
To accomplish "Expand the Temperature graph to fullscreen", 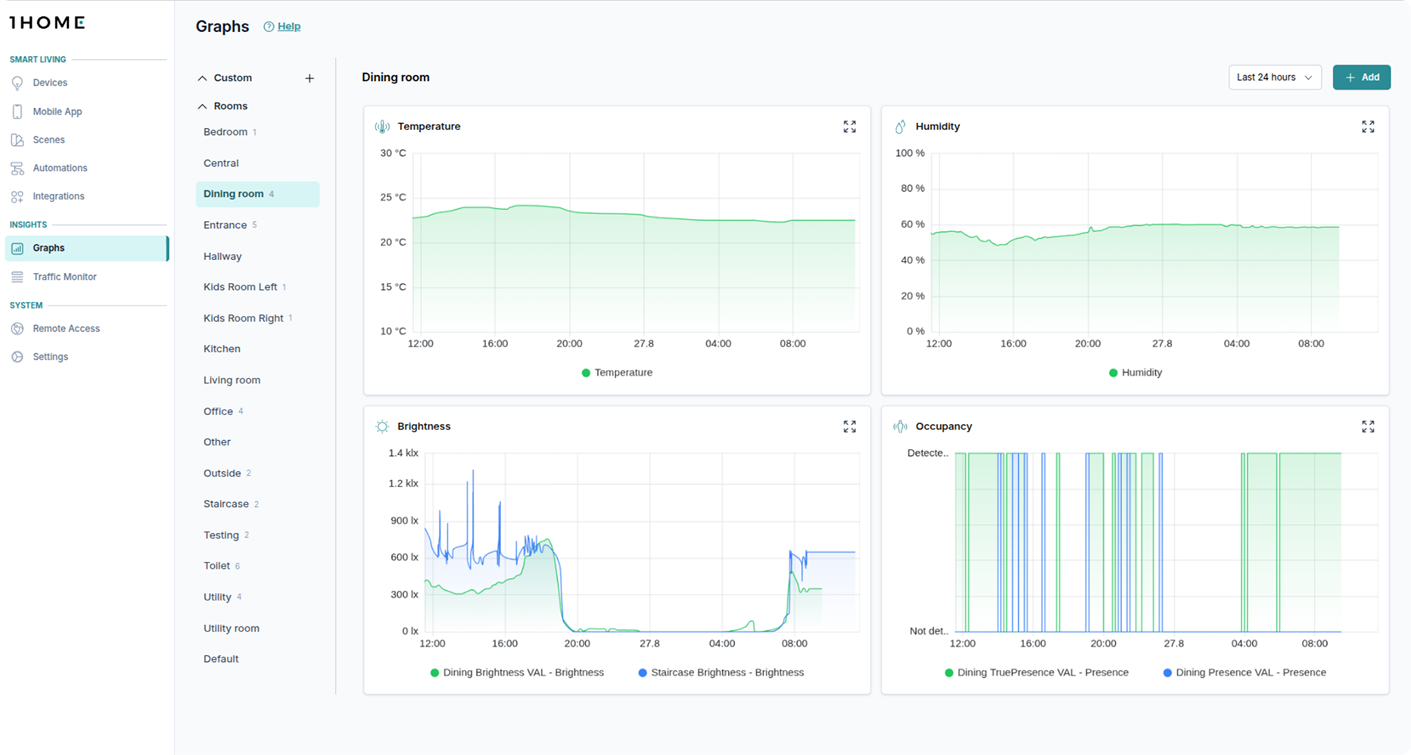I will coord(849,126).
